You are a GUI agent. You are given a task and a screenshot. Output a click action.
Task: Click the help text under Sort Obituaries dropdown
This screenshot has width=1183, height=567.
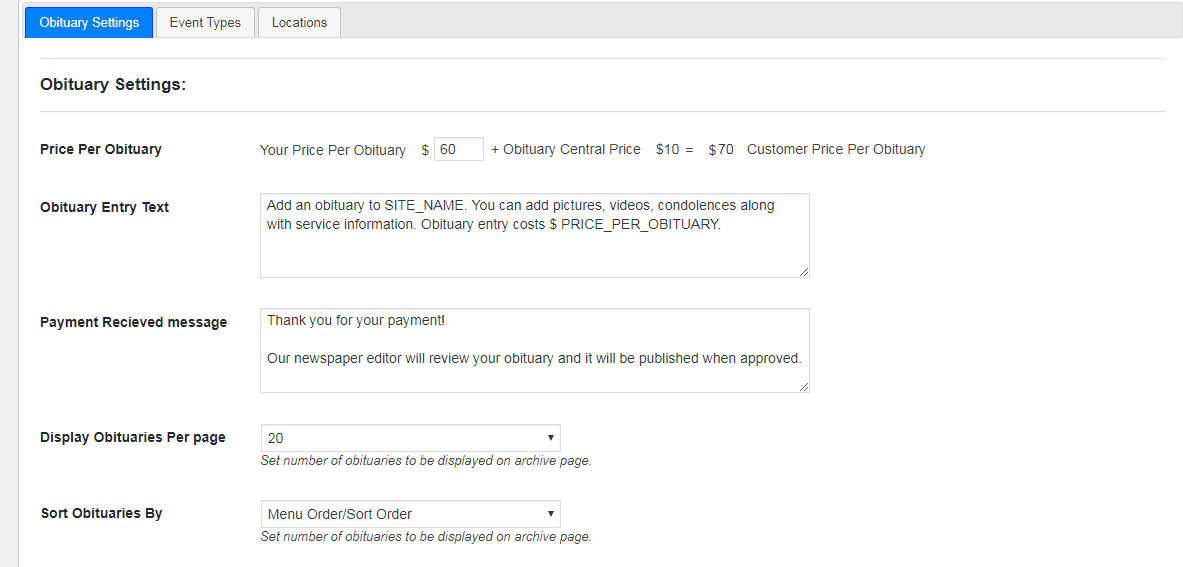coord(425,537)
